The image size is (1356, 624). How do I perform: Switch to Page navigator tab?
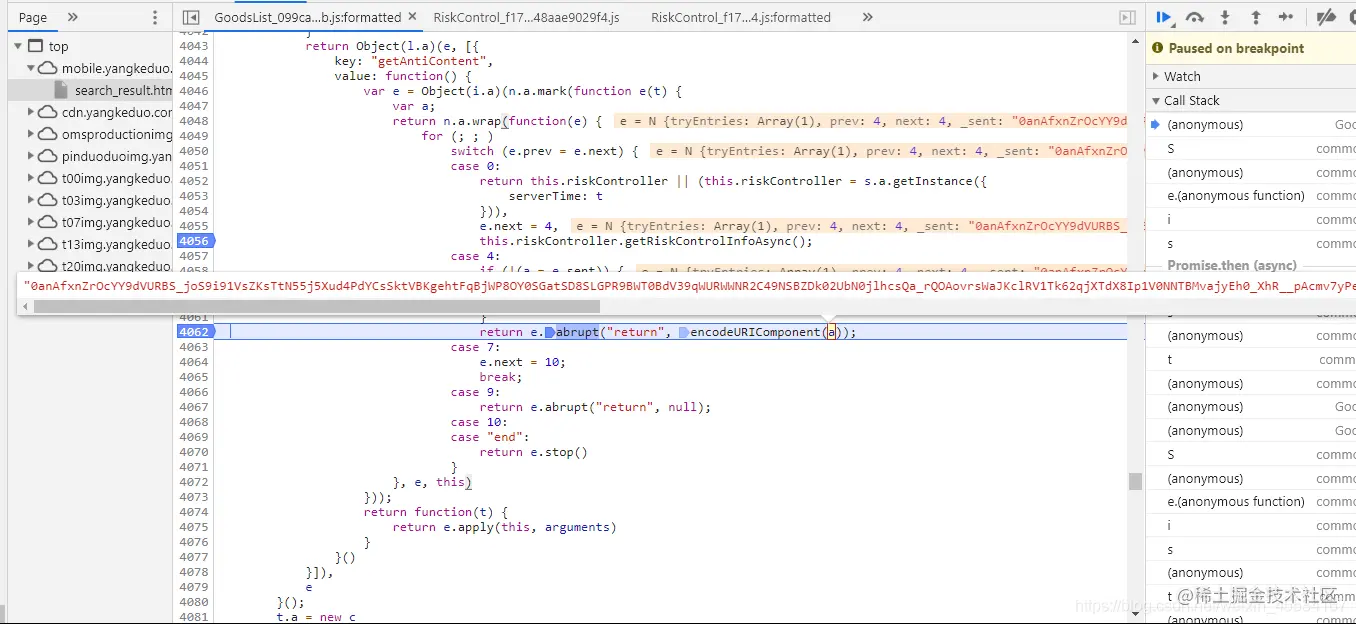(x=33, y=17)
